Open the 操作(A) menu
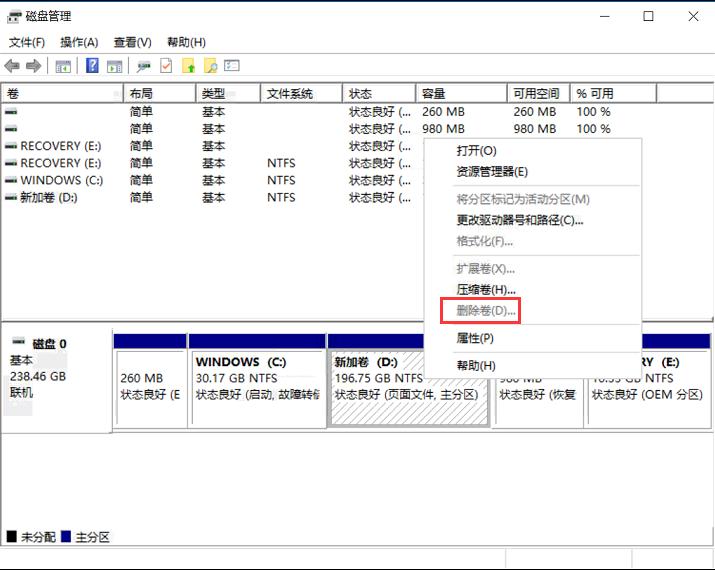Viewport: 715px width, 570px height. click(x=79, y=42)
